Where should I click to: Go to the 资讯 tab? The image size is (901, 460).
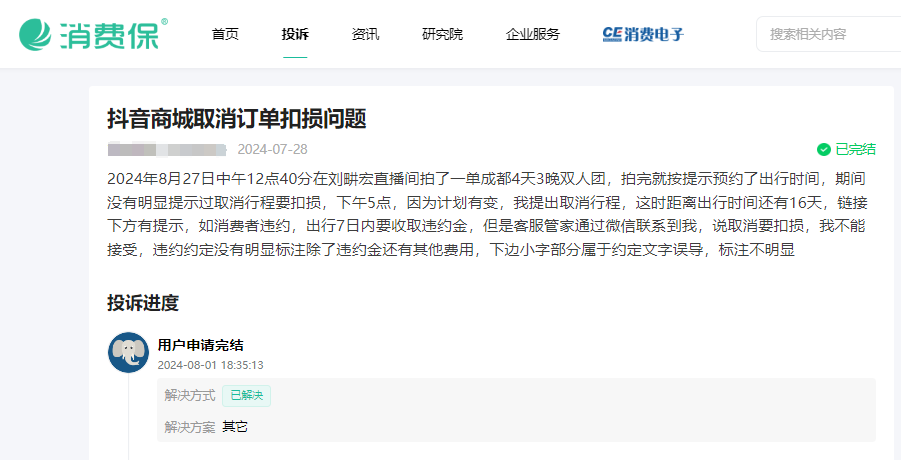point(365,34)
